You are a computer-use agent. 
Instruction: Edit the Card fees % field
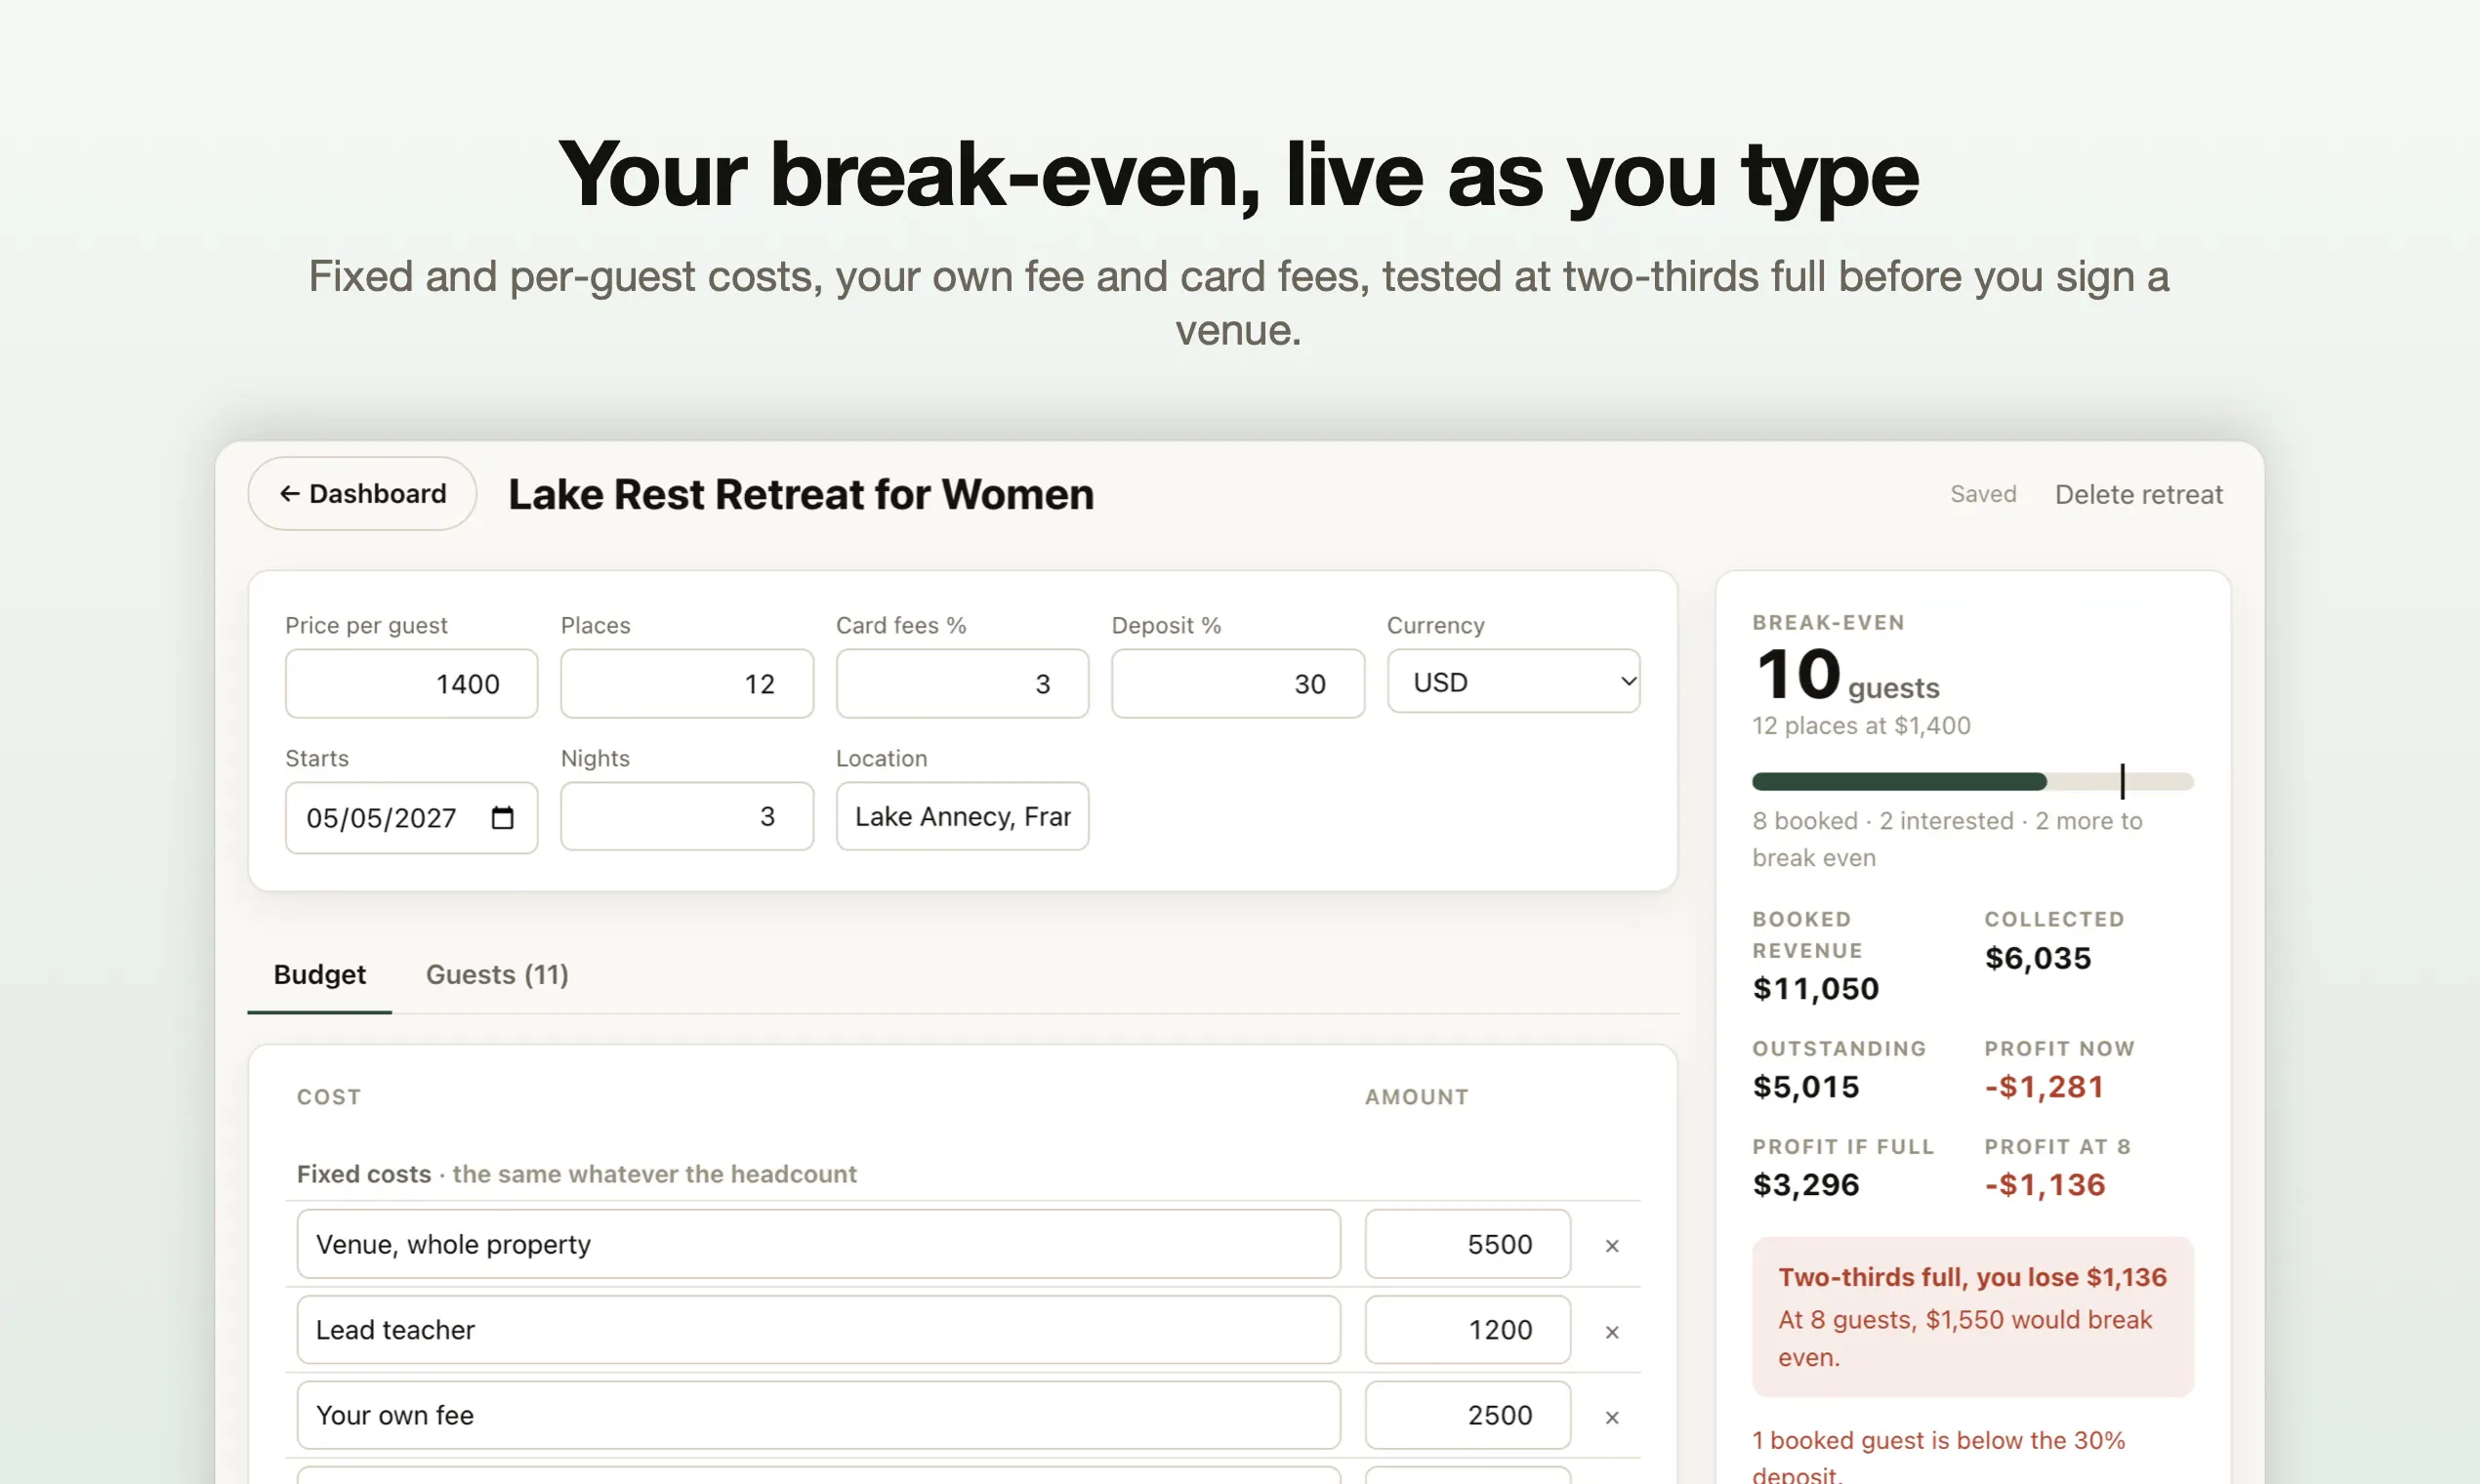pyautogui.click(x=962, y=684)
